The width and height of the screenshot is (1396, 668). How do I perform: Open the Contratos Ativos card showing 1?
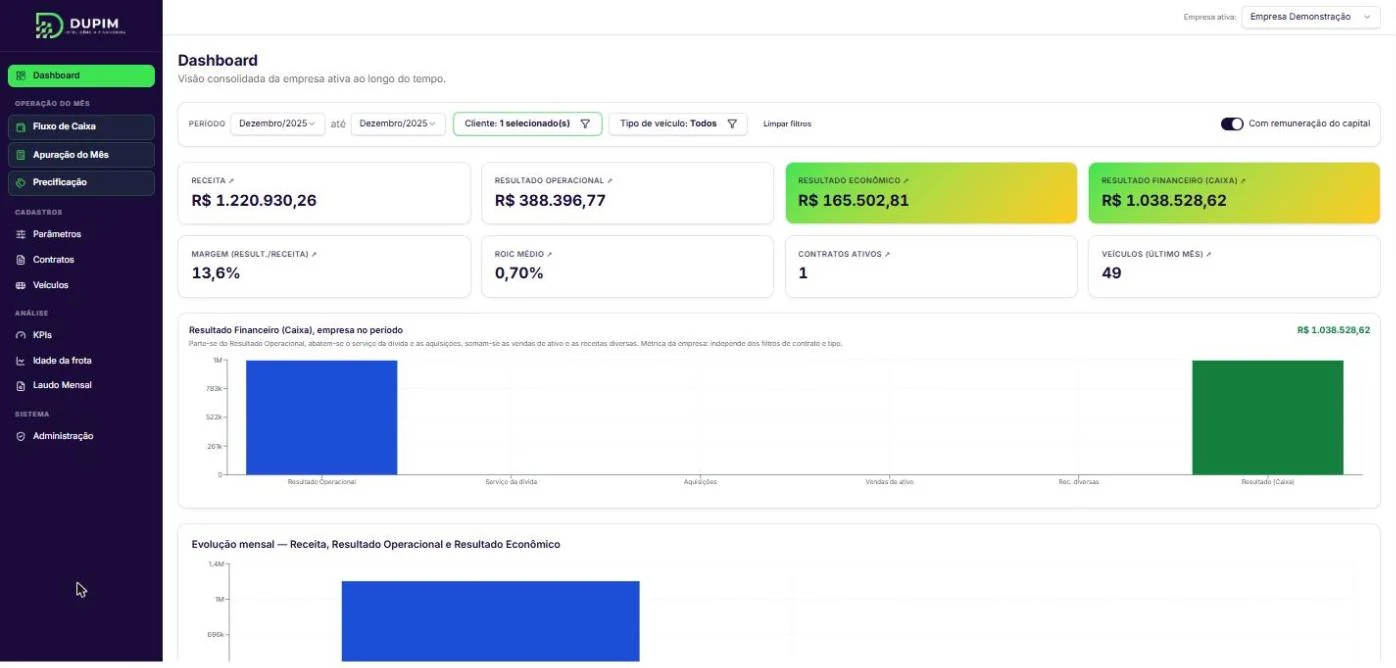click(931, 267)
